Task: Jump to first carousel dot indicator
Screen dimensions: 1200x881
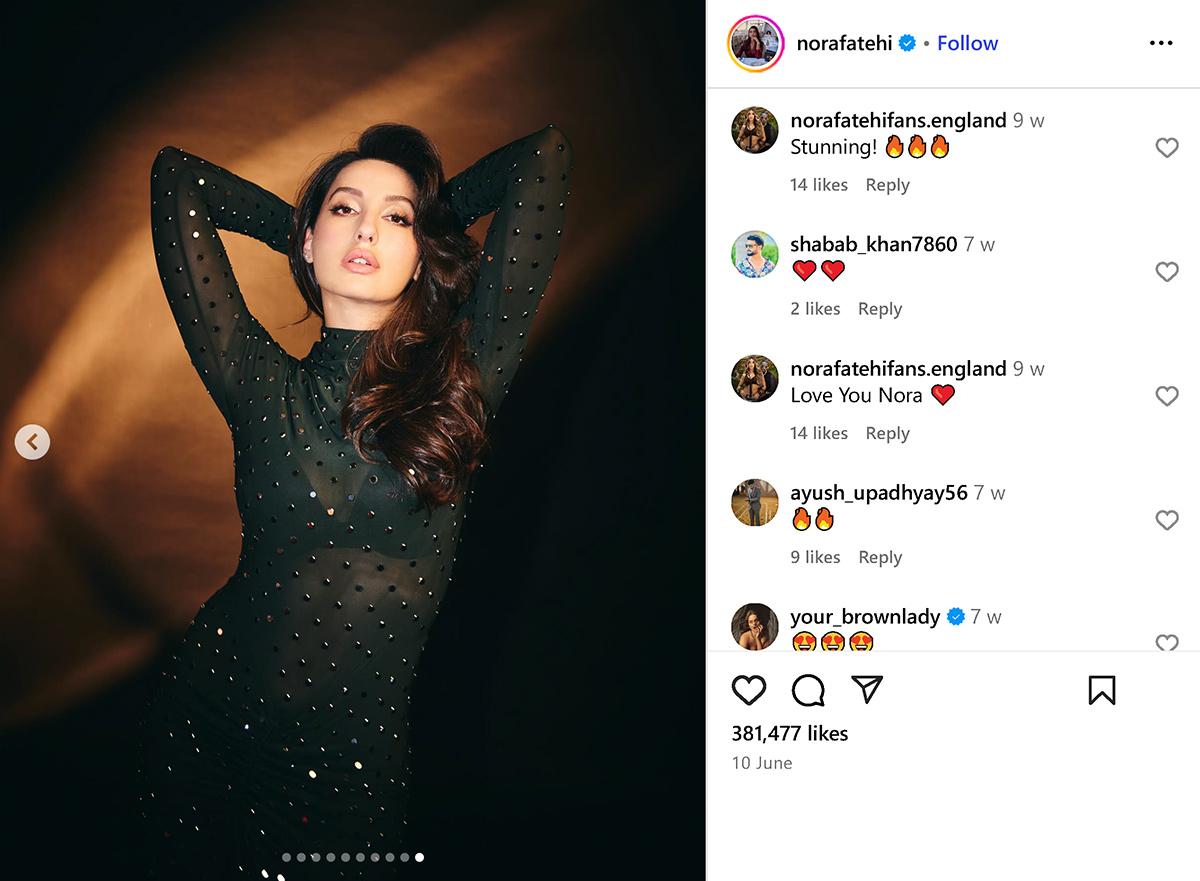Action: (287, 857)
